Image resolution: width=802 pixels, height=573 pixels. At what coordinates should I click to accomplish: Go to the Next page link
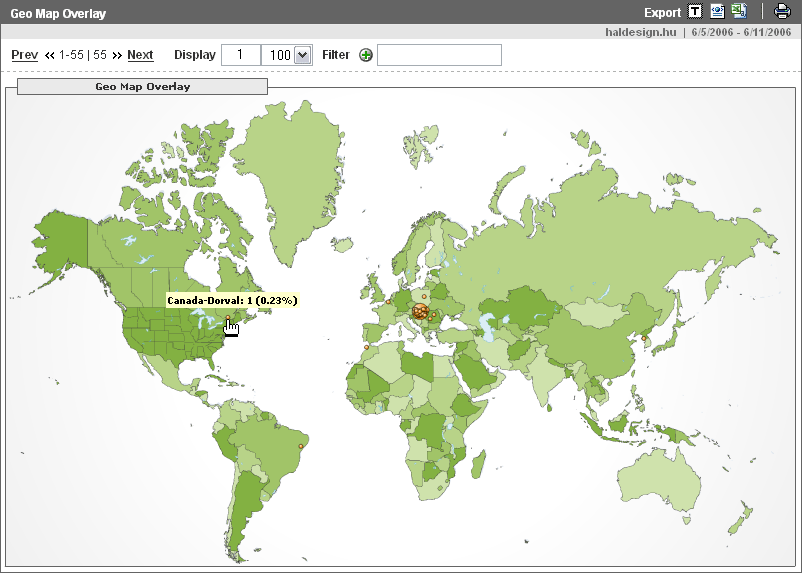coord(140,55)
